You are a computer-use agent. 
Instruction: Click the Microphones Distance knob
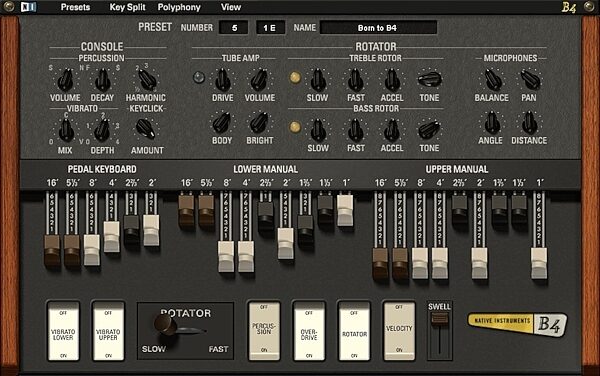point(530,123)
